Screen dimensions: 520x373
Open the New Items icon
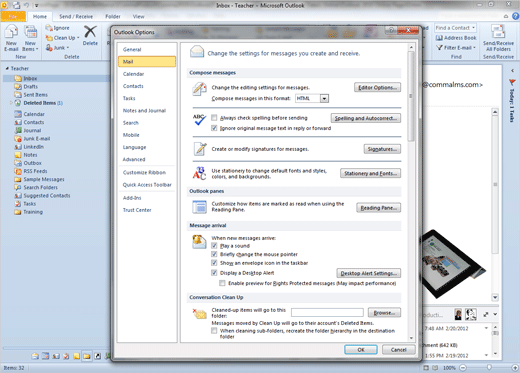click(31, 32)
